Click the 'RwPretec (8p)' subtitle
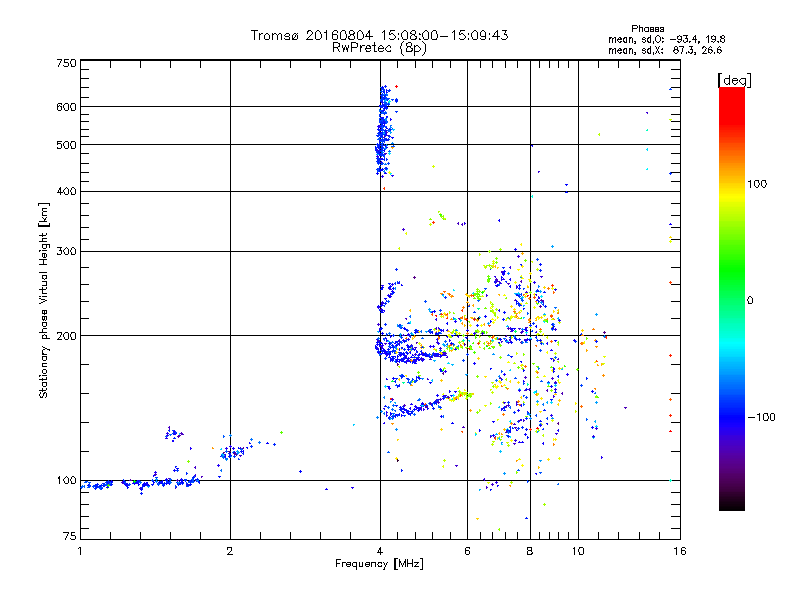Screen dimensions: 800x600 [379, 48]
